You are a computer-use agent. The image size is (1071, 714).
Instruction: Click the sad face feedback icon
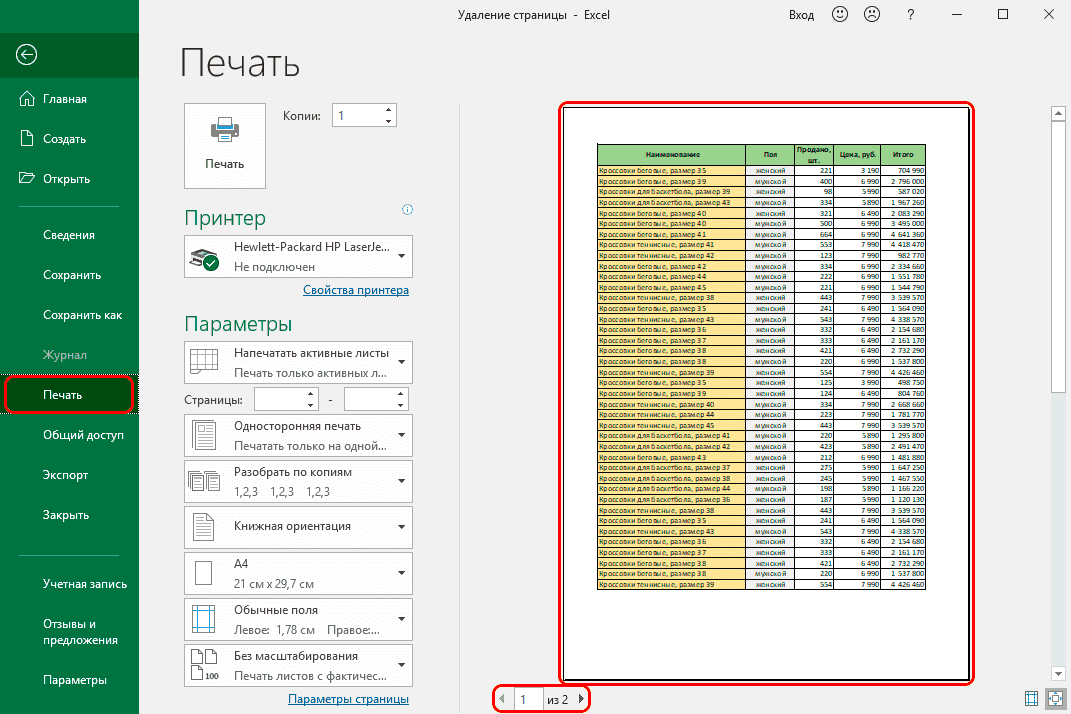[x=871, y=15]
